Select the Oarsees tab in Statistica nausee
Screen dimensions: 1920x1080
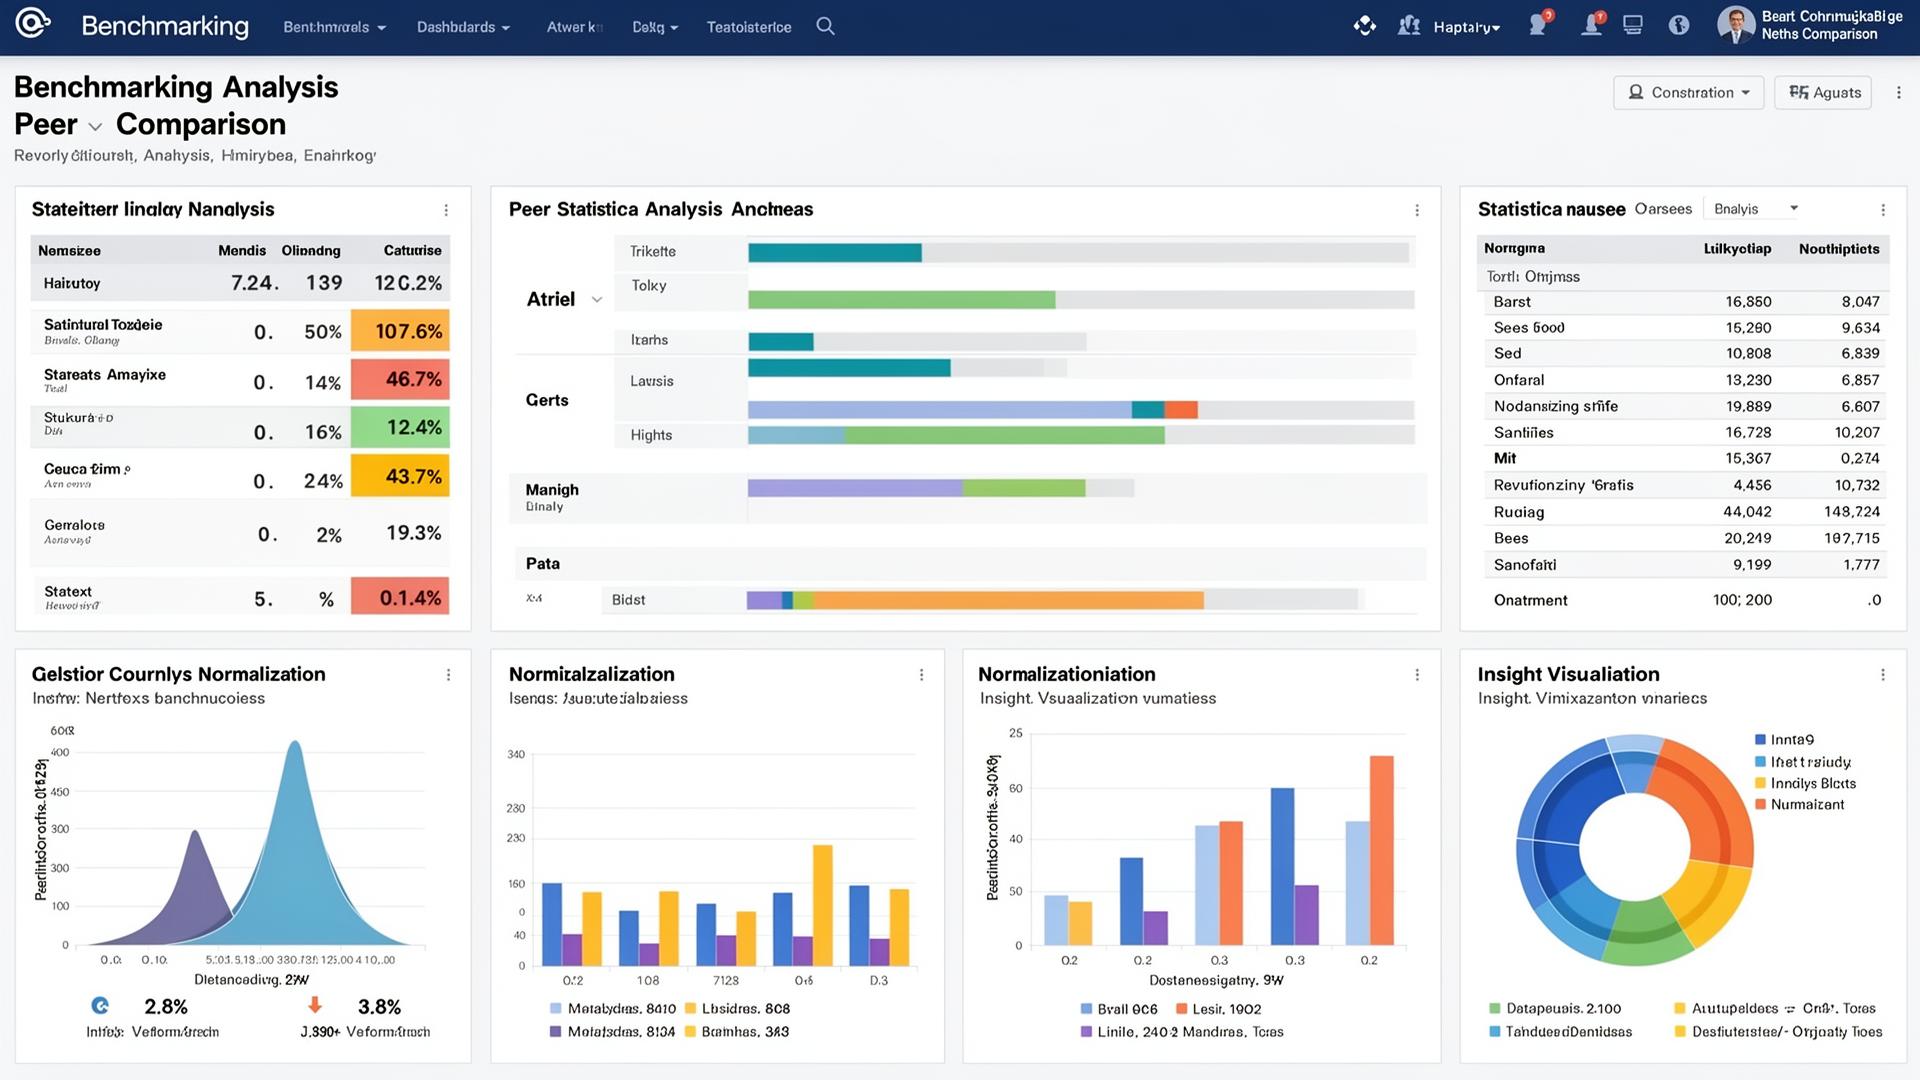1663,209
